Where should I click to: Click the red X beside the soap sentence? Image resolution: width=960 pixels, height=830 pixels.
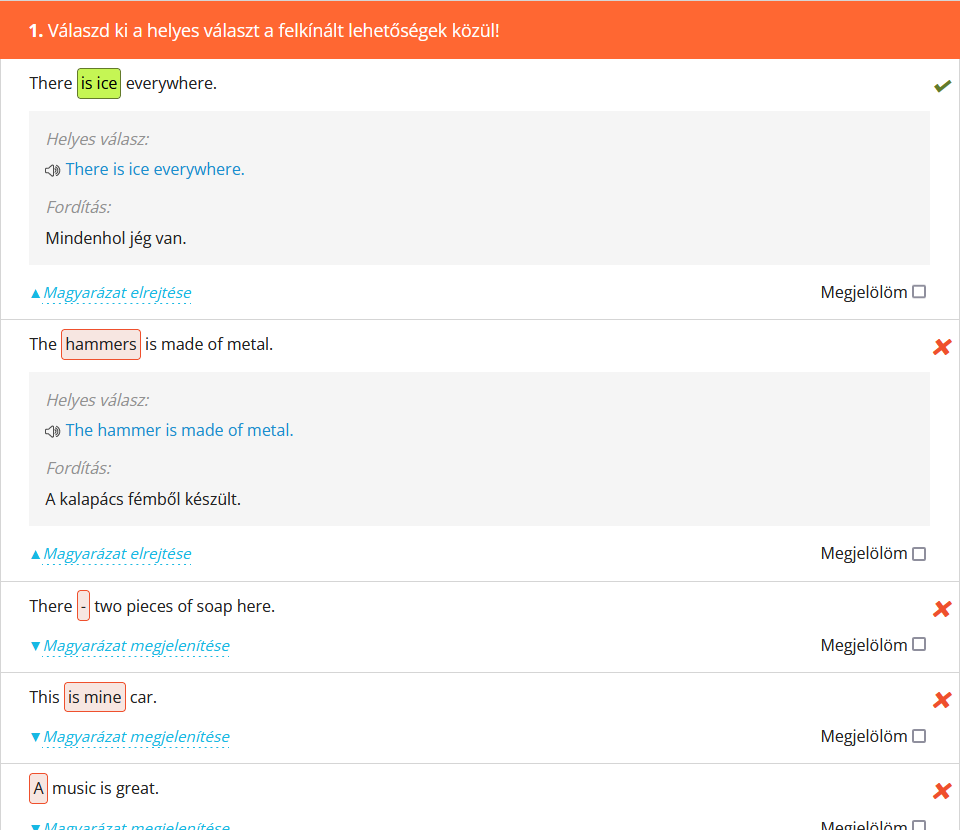click(941, 609)
